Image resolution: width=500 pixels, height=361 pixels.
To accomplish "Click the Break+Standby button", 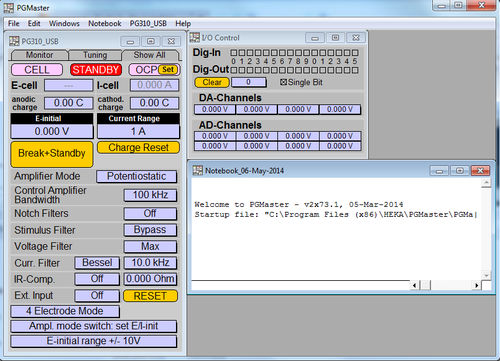I will [52, 154].
